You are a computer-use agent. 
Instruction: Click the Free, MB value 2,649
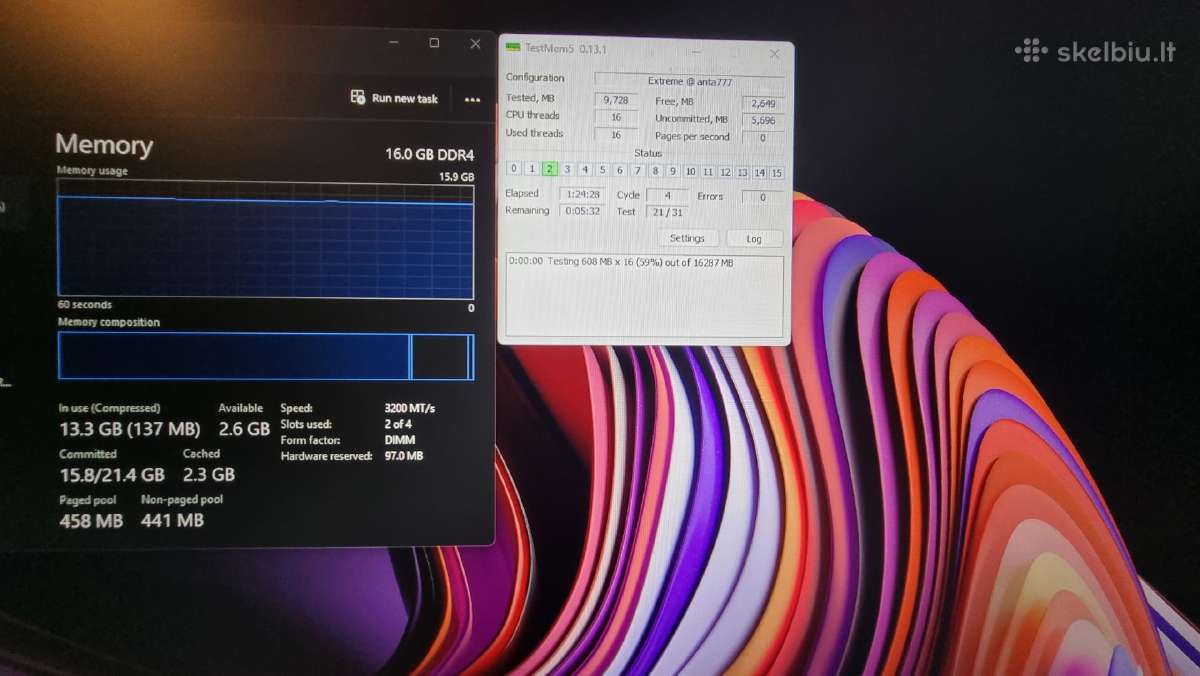click(x=763, y=103)
